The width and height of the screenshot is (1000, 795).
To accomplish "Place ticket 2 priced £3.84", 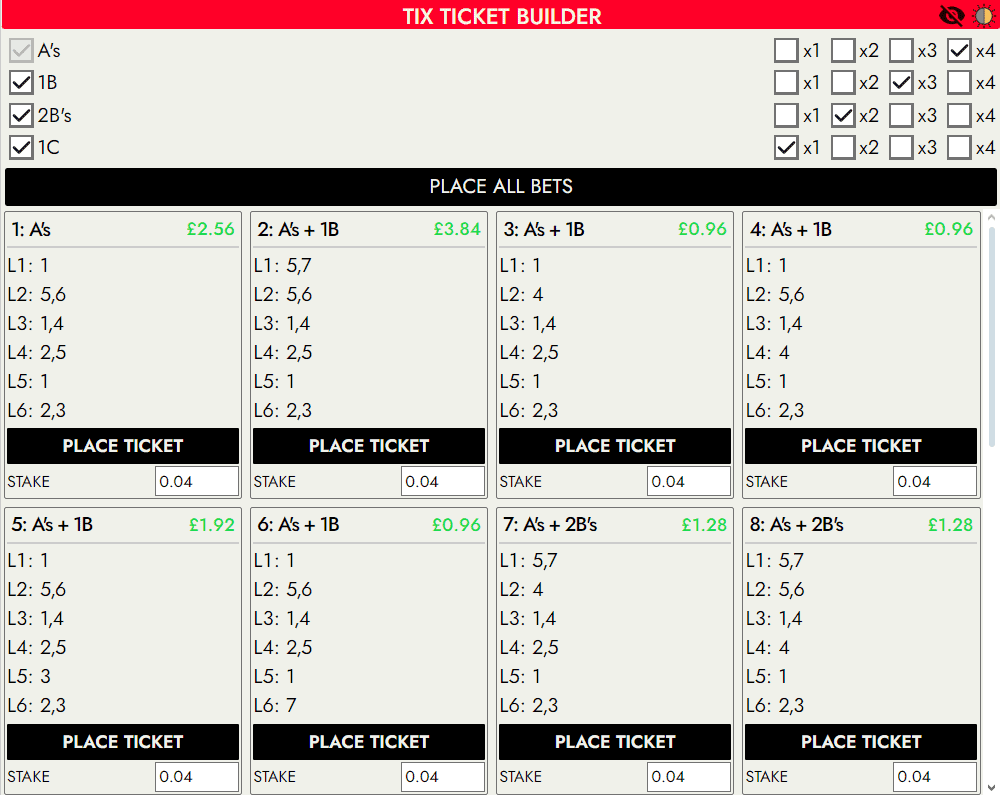I will (x=369, y=446).
